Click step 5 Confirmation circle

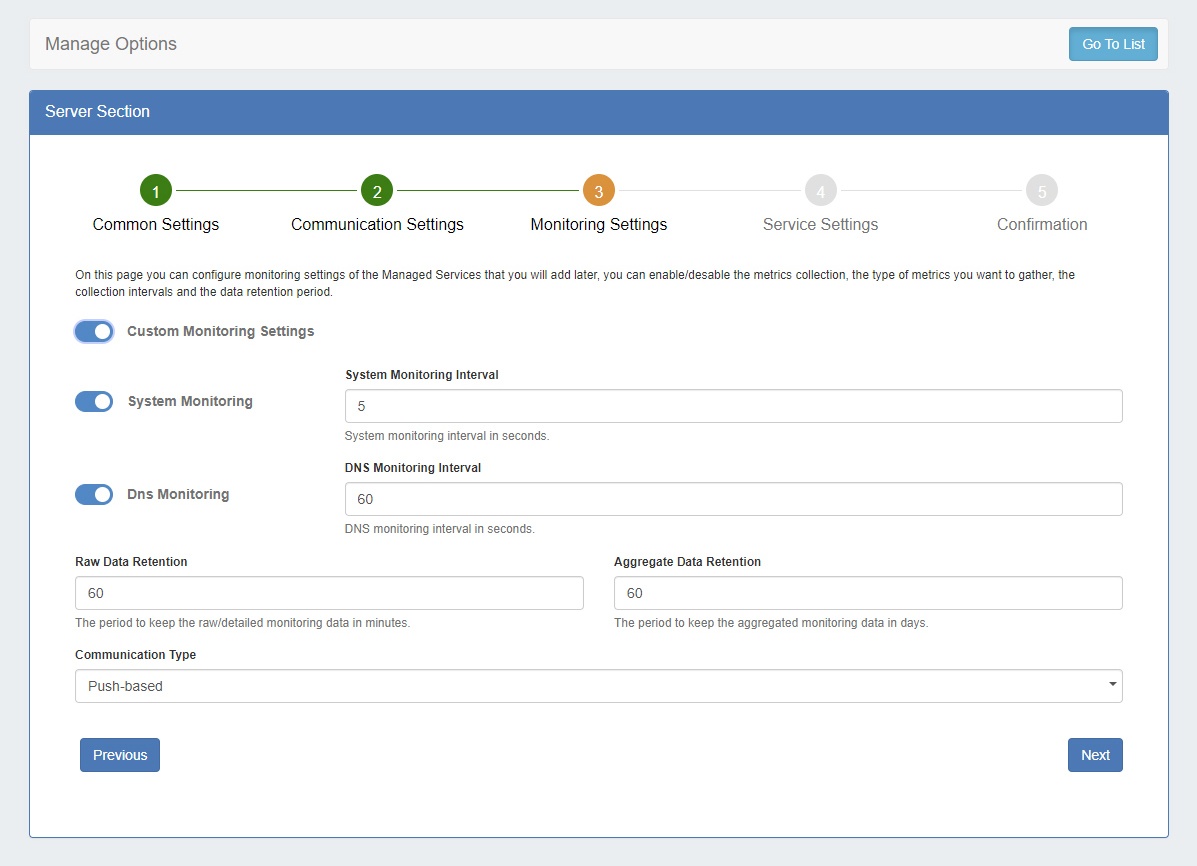1041,190
